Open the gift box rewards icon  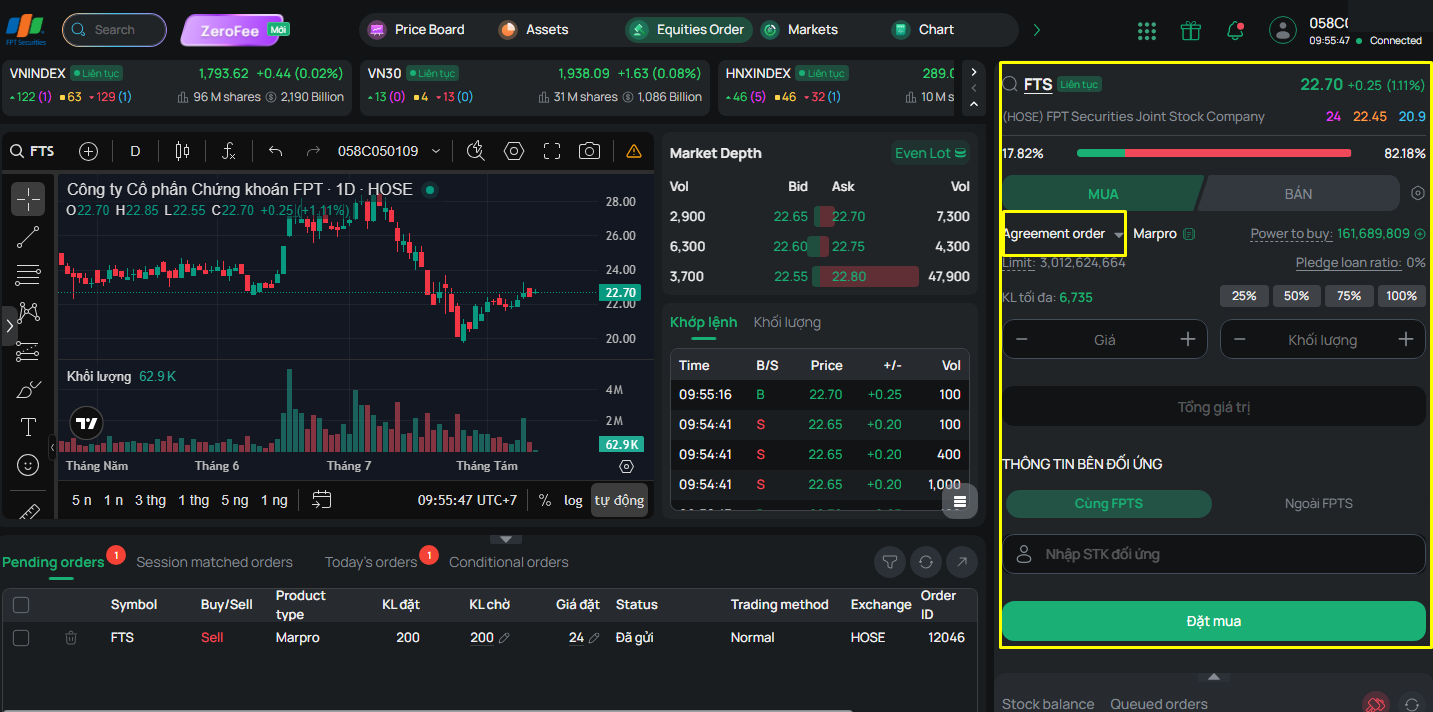[1190, 30]
